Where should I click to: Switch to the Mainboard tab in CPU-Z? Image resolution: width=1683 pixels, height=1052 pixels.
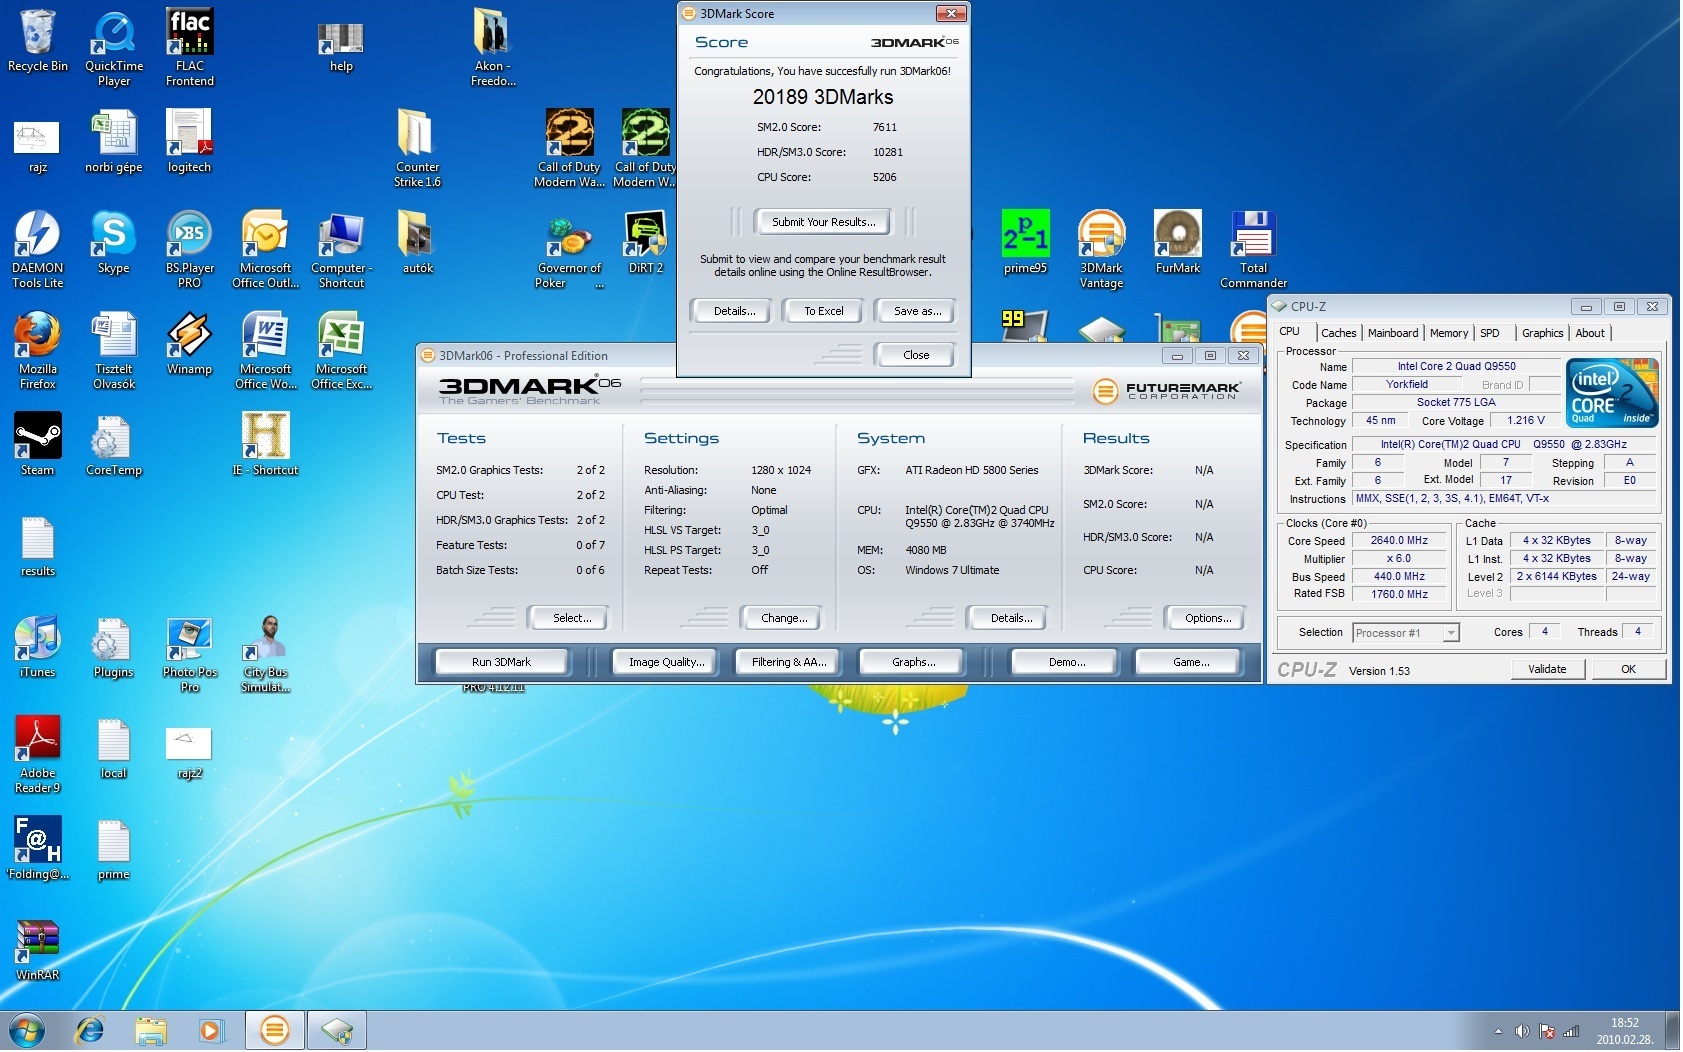pos(1392,333)
